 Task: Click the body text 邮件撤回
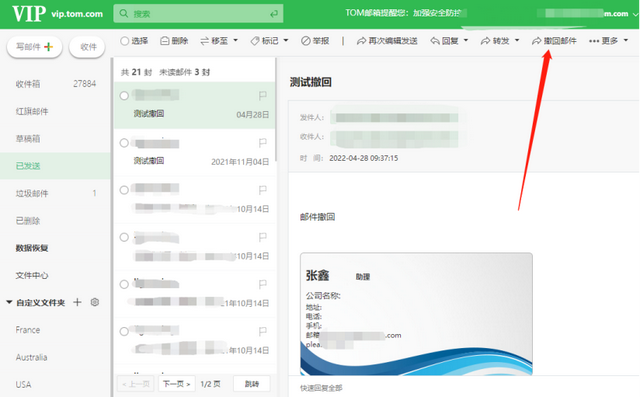(x=318, y=217)
